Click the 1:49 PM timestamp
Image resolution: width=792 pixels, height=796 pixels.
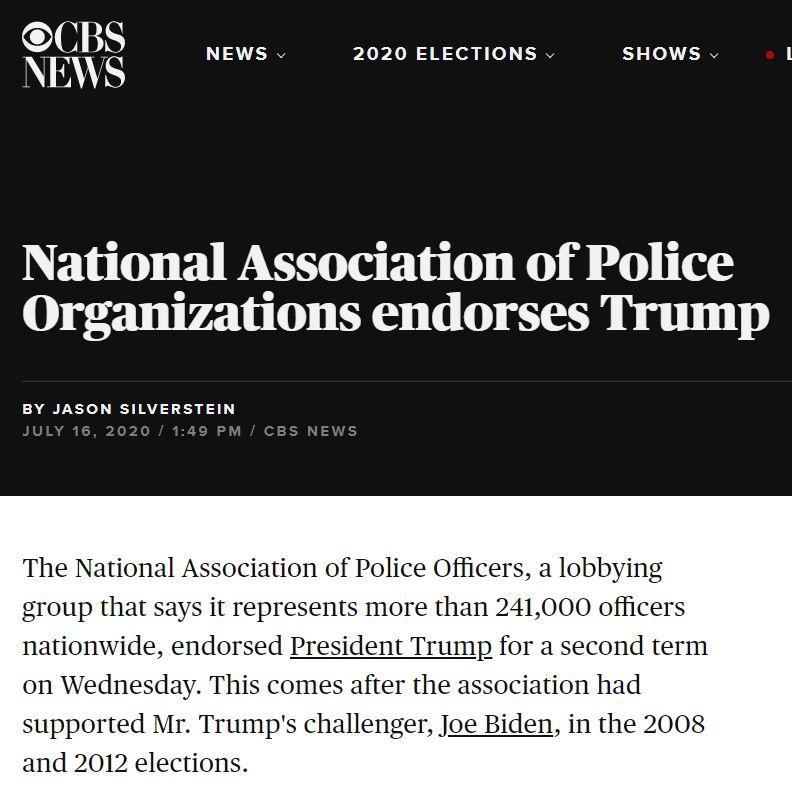coord(207,432)
